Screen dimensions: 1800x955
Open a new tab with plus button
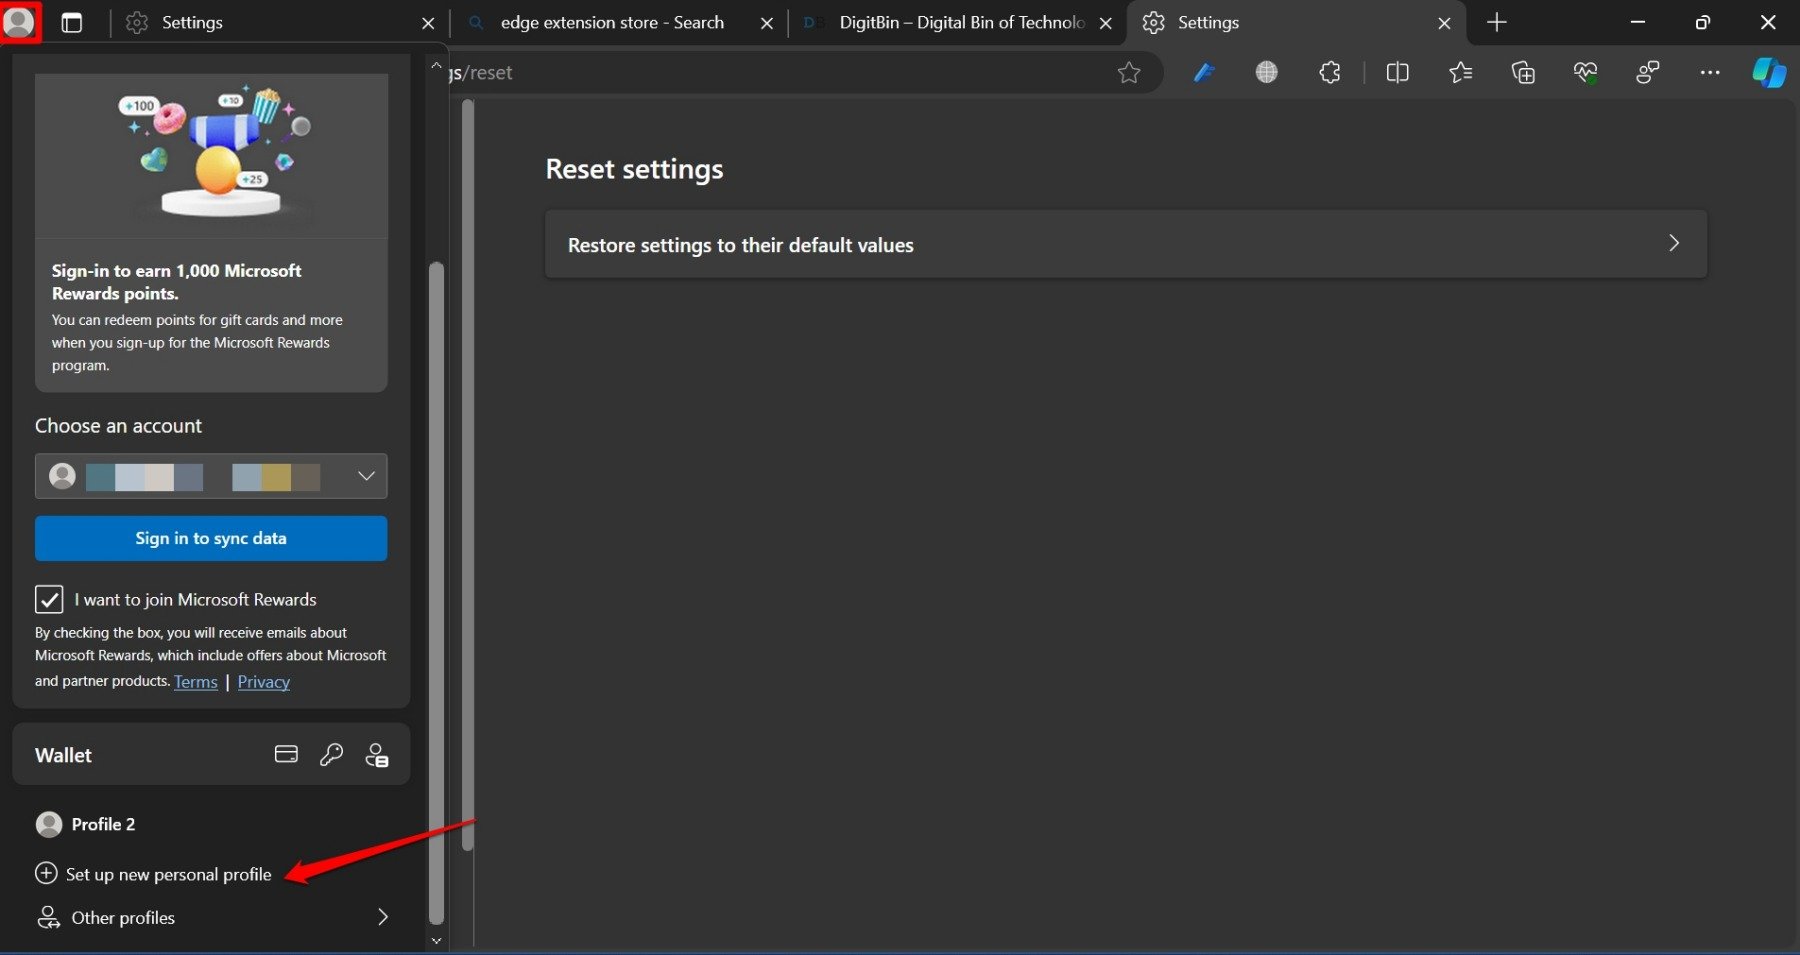(1496, 22)
